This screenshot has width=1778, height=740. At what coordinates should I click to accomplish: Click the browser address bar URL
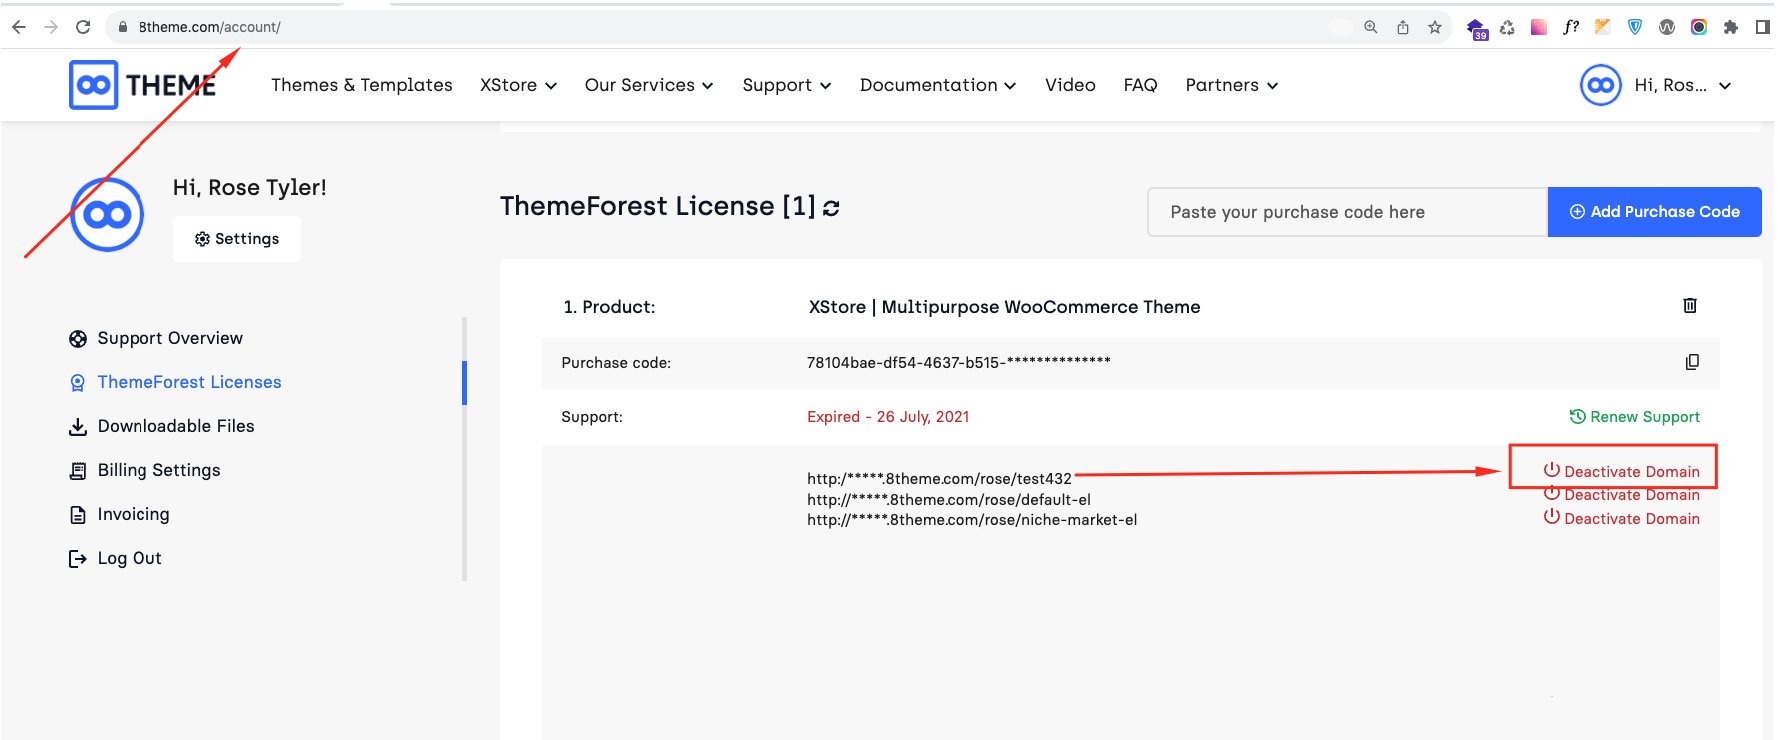click(x=210, y=27)
